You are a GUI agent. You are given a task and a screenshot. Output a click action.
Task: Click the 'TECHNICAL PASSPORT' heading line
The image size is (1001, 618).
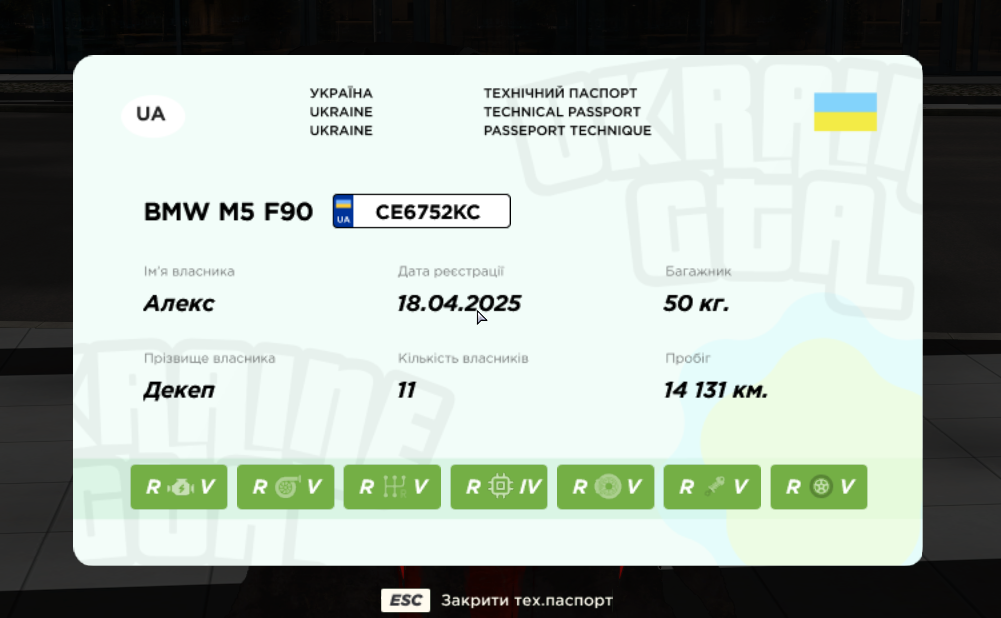point(562,112)
